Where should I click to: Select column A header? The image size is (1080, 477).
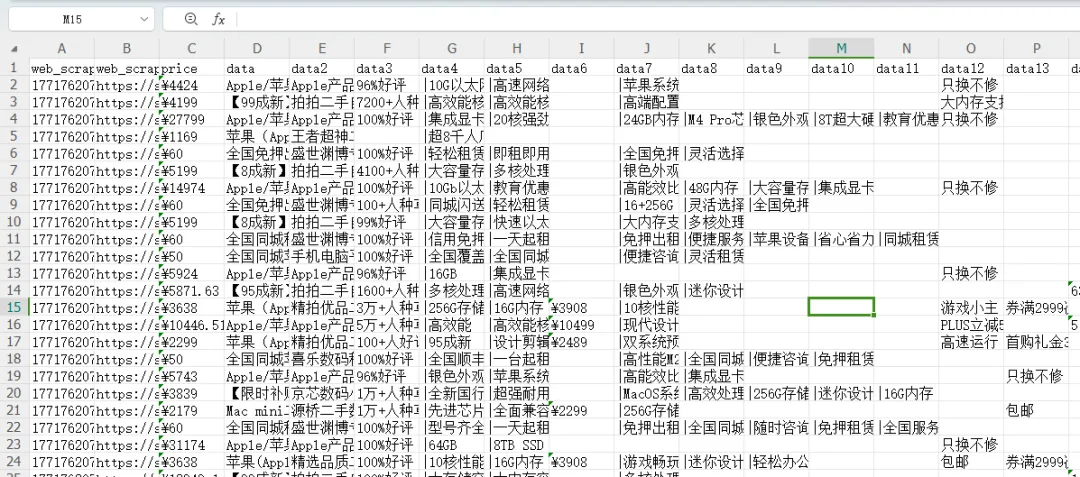(x=62, y=48)
